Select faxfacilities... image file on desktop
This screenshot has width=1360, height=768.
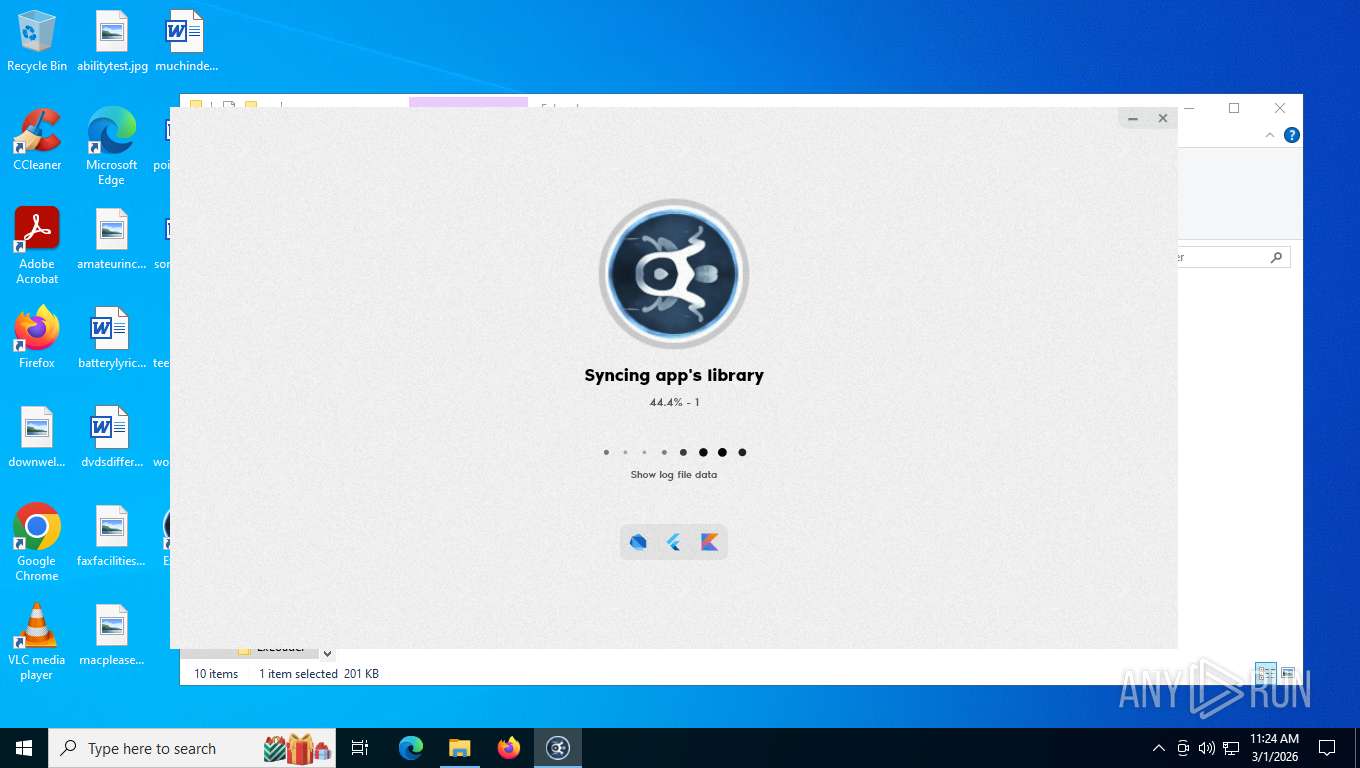click(112, 536)
